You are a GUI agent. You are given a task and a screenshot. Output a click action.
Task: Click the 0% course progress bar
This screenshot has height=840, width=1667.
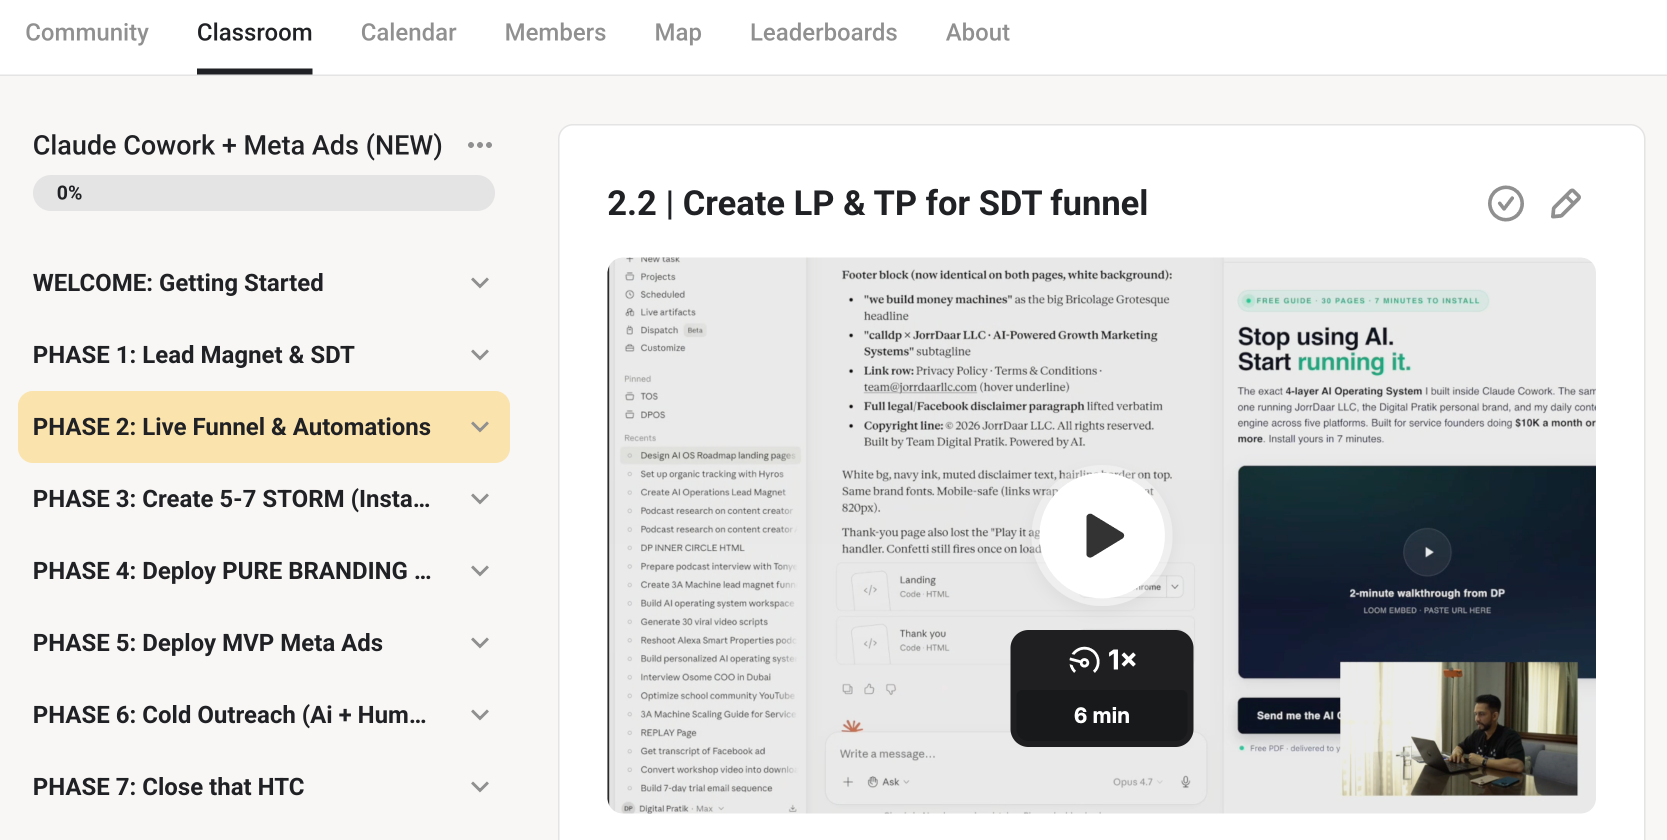(264, 193)
